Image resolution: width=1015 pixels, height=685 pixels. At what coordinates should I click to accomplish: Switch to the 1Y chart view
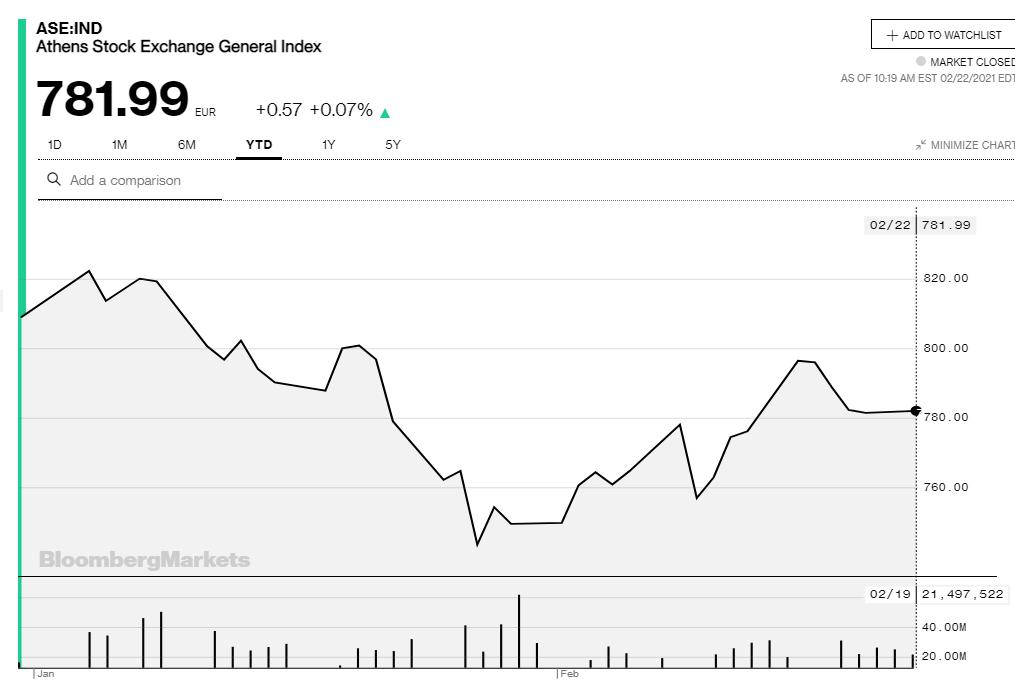coord(328,145)
